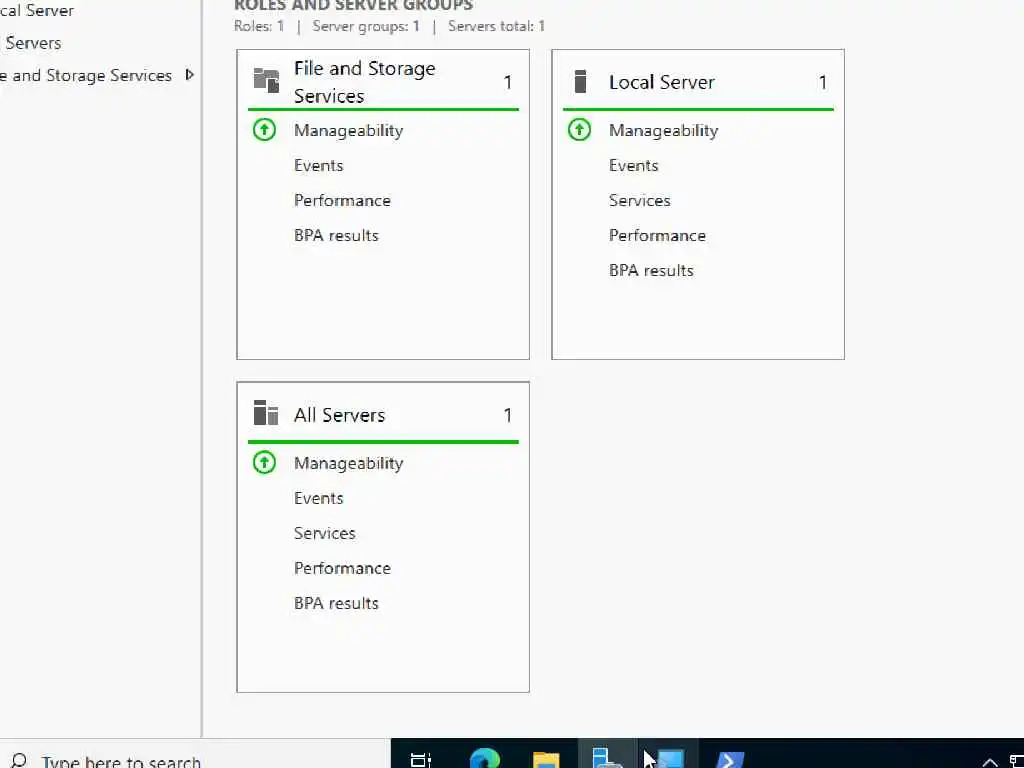The height and width of the screenshot is (768, 1024).
Task: Open Manageability under All Servers
Action: 349,464
